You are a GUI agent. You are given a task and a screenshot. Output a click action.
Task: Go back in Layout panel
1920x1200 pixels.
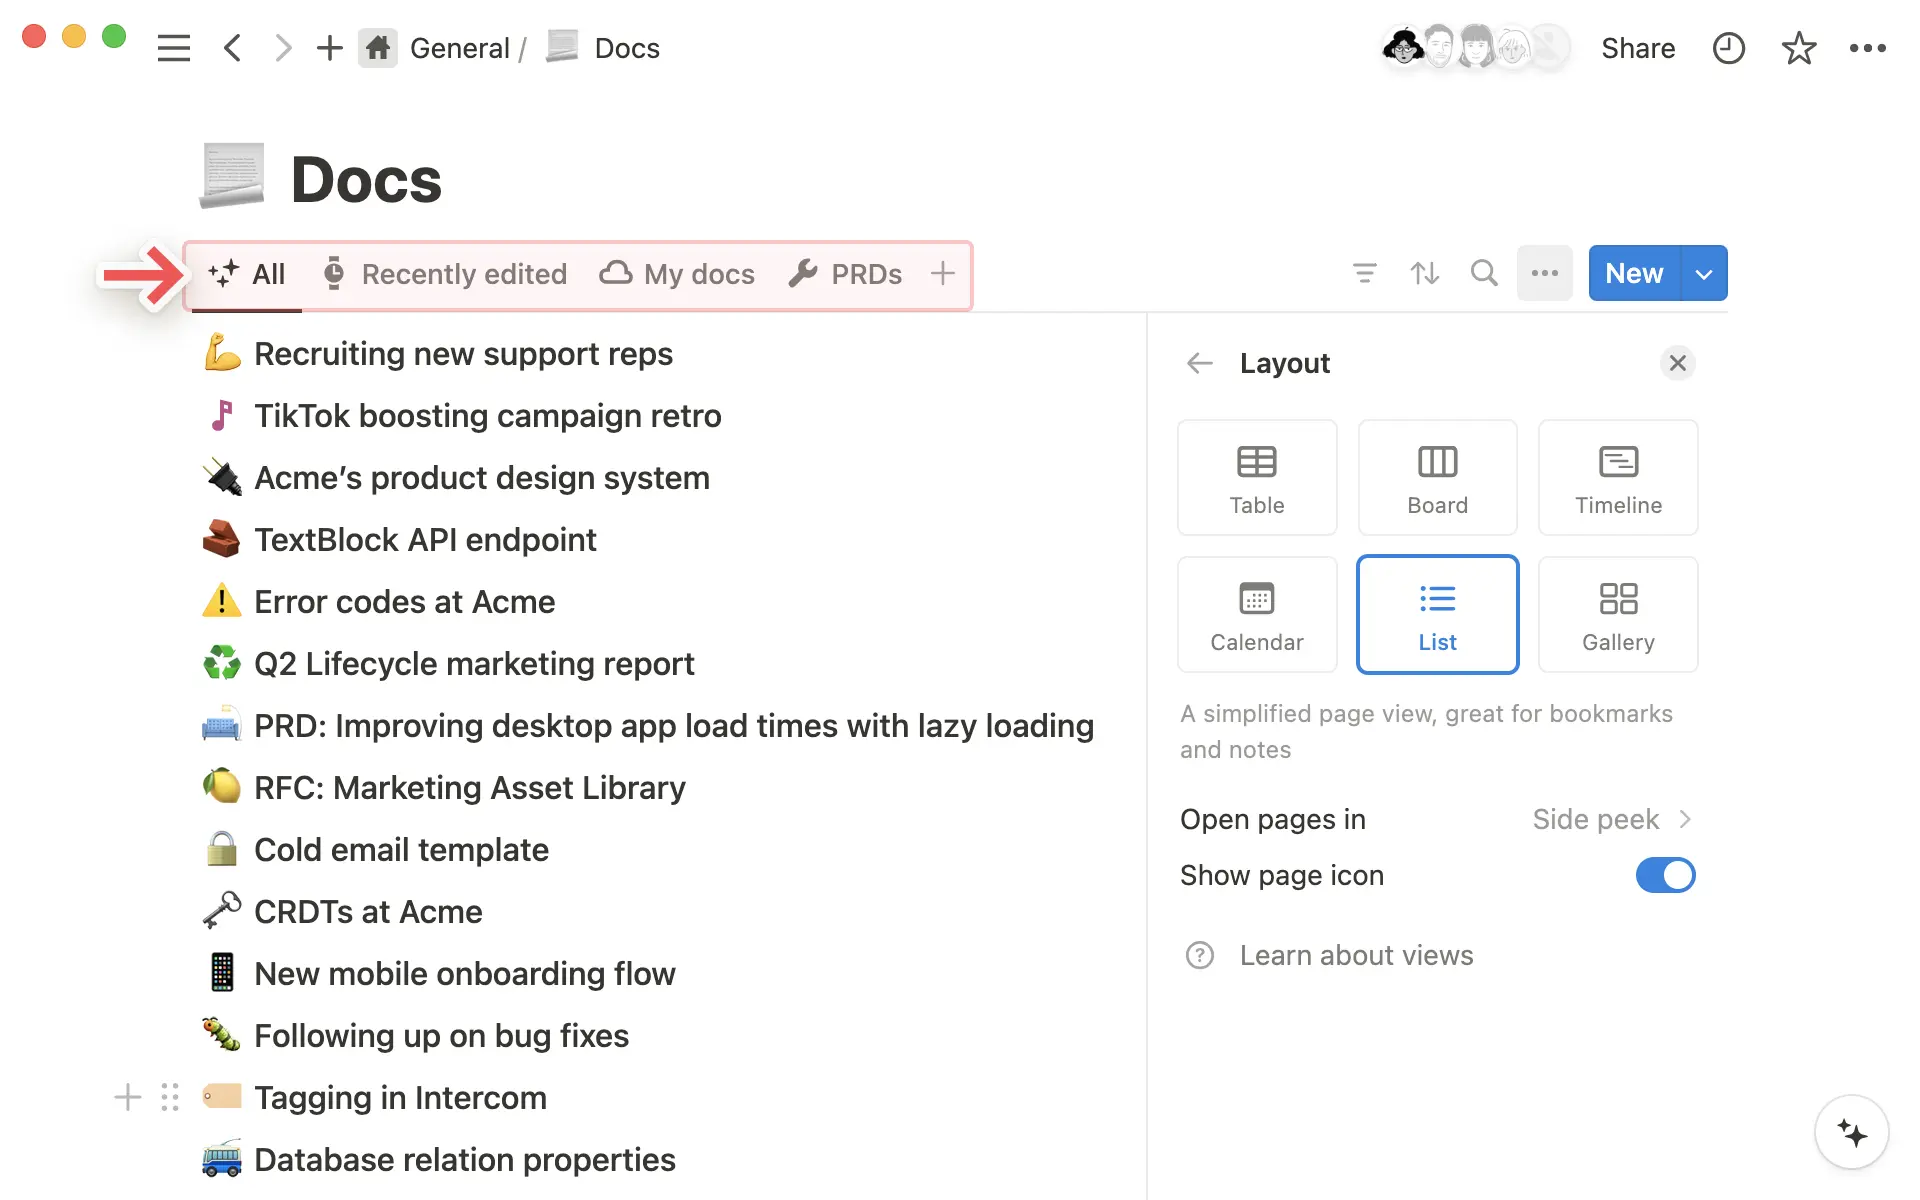[1199, 363]
